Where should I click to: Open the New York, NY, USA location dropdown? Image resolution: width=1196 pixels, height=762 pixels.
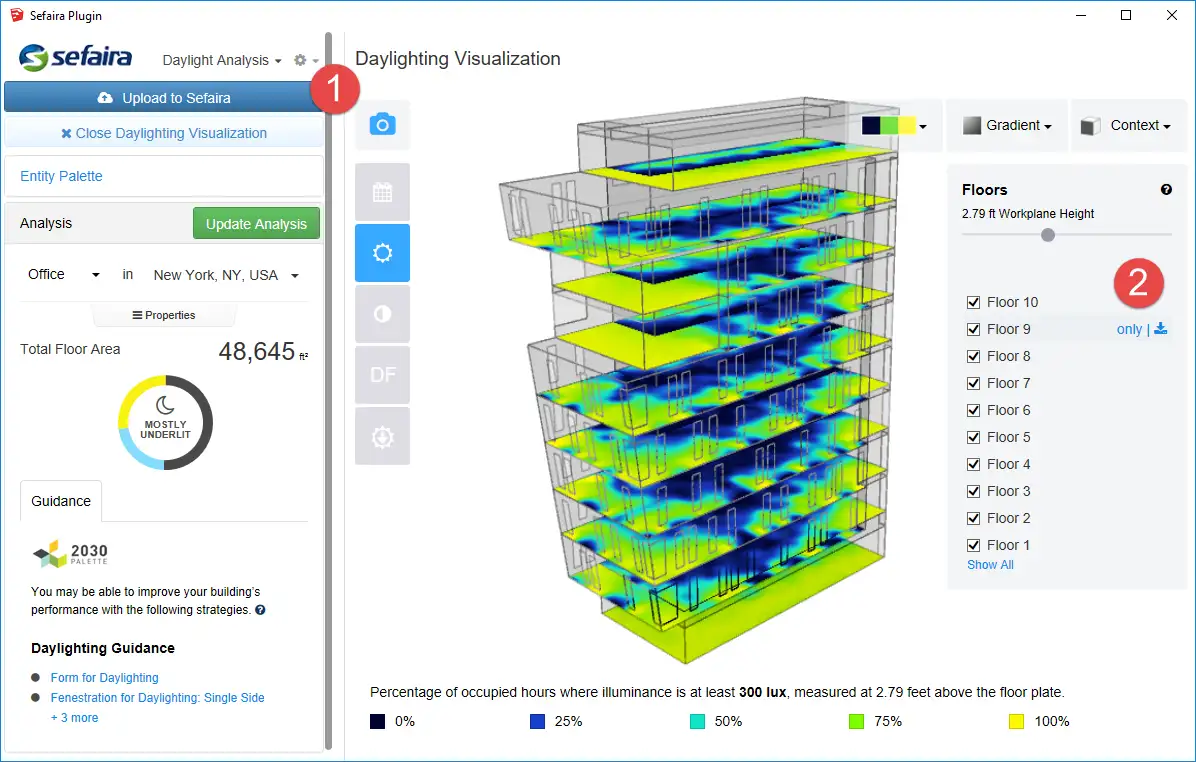[226, 275]
